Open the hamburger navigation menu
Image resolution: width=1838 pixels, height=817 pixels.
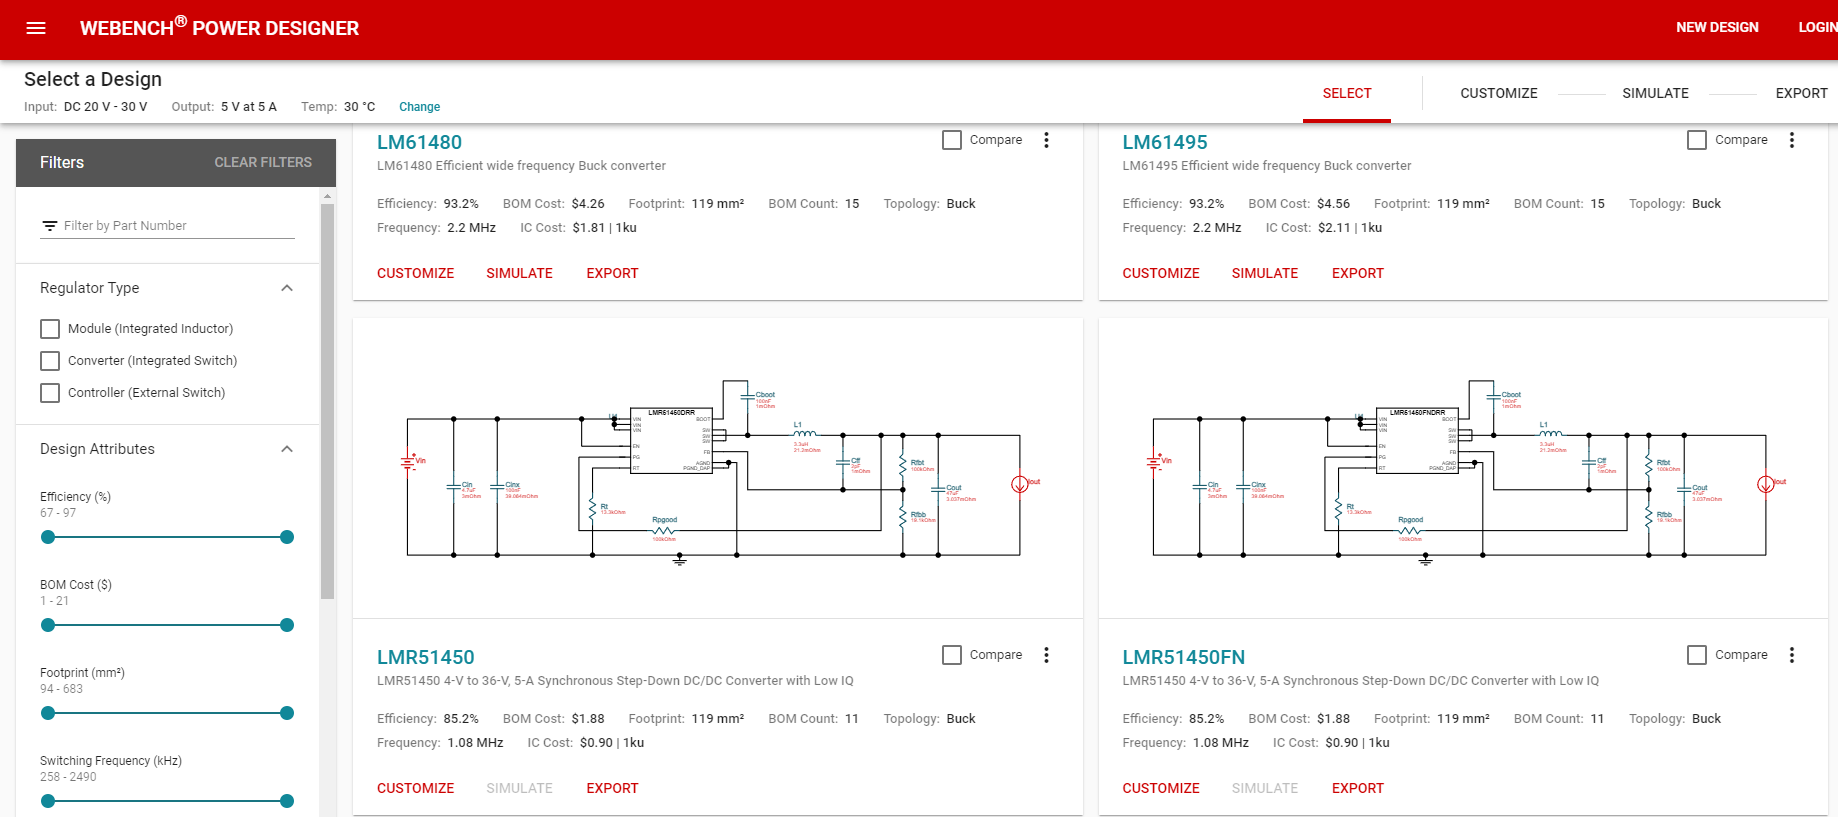click(36, 28)
